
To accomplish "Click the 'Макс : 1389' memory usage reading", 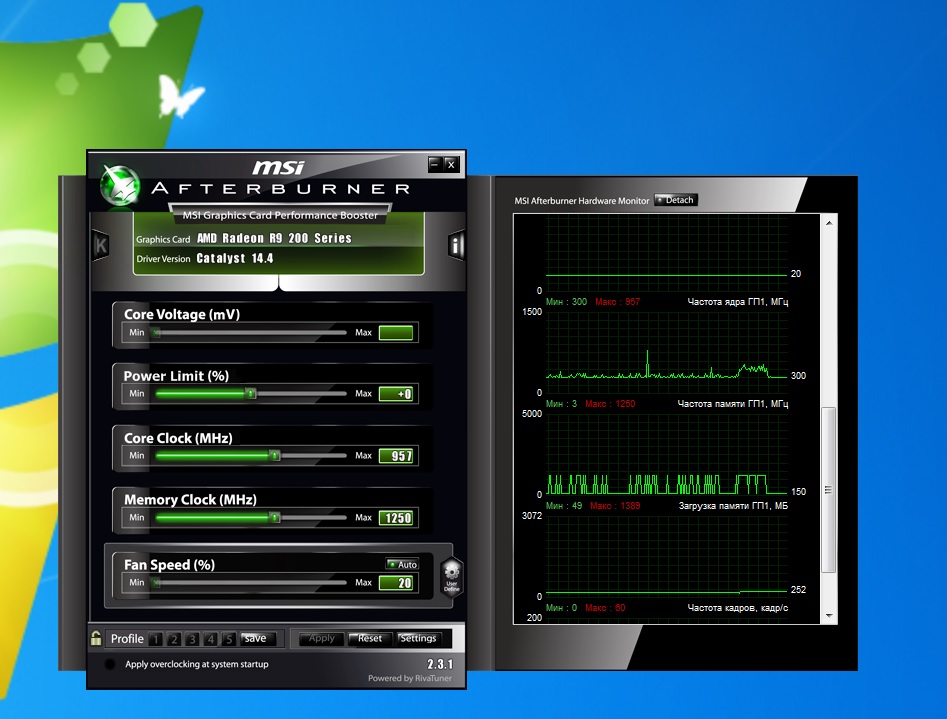I will click(x=615, y=506).
